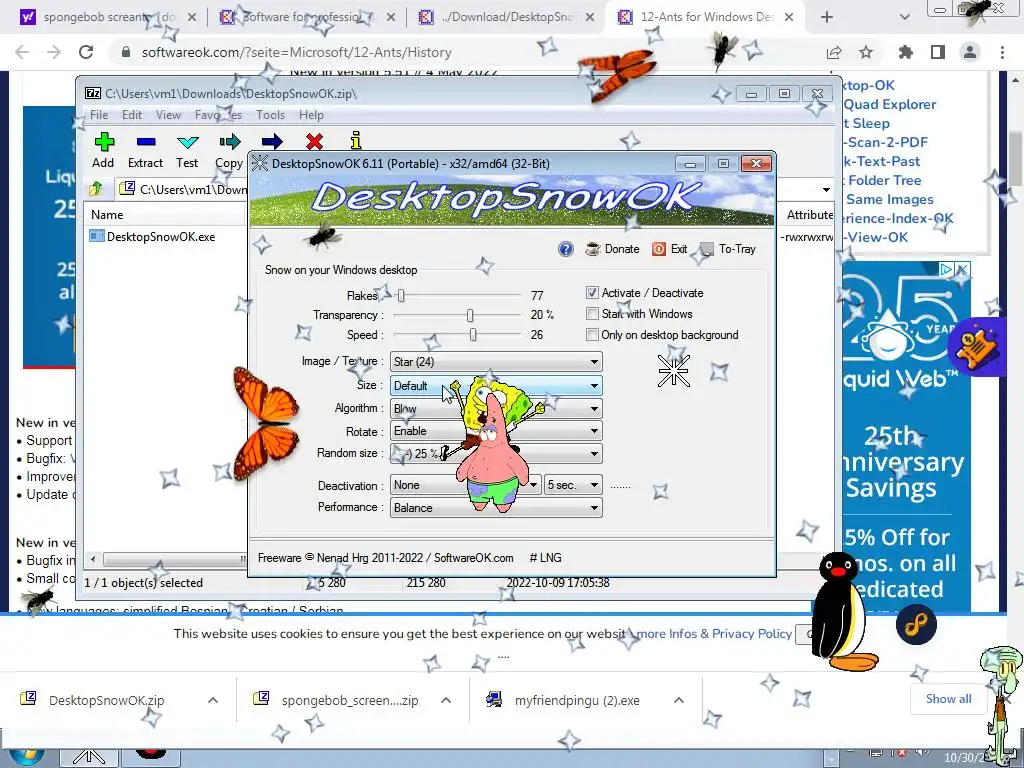Open Chrome three-dot menu

[1002, 52]
